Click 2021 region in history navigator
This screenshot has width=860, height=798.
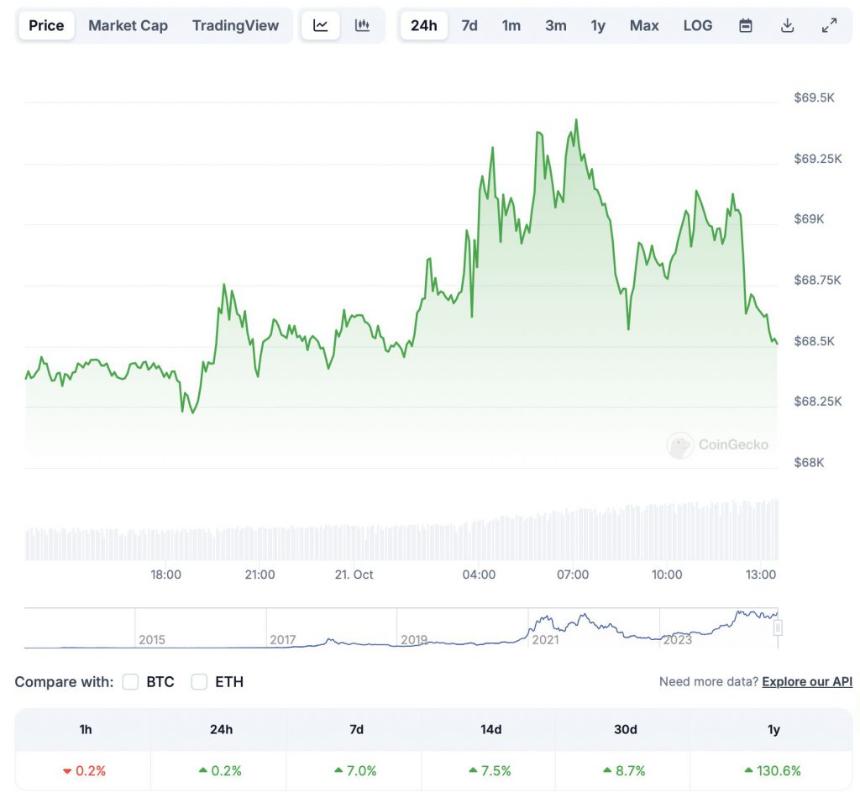coord(545,639)
